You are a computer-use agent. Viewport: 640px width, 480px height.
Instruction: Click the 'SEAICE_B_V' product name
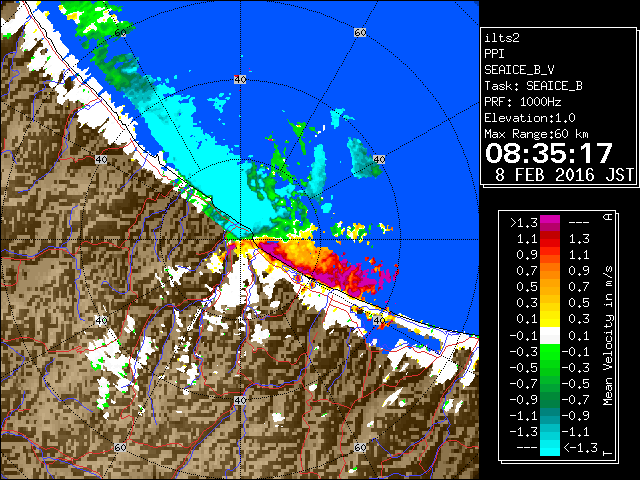point(519,70)
